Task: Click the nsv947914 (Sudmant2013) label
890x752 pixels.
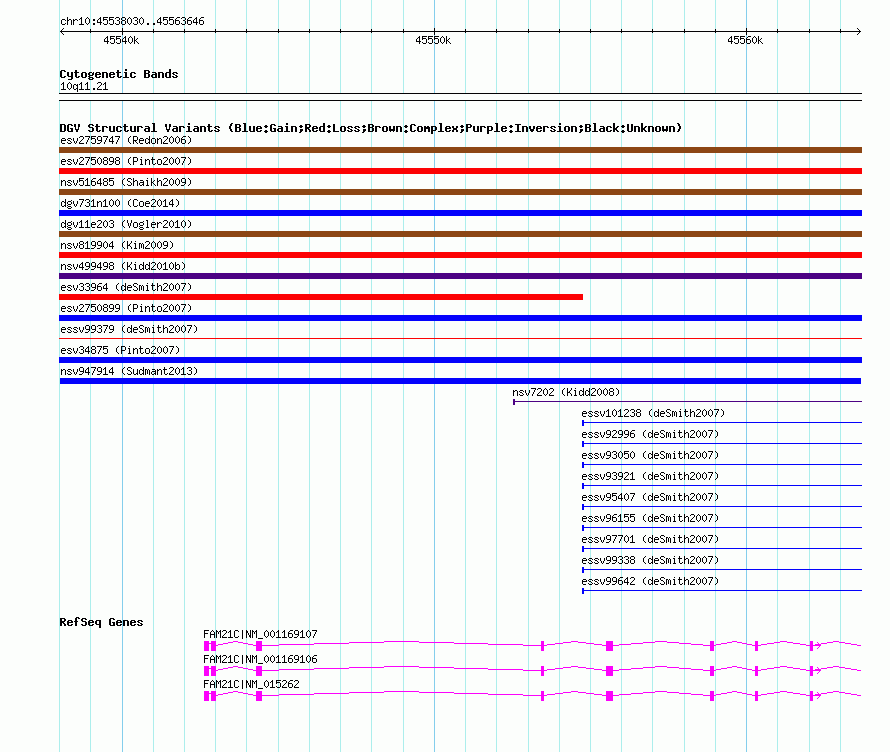Action: click(x=129, y=371)
